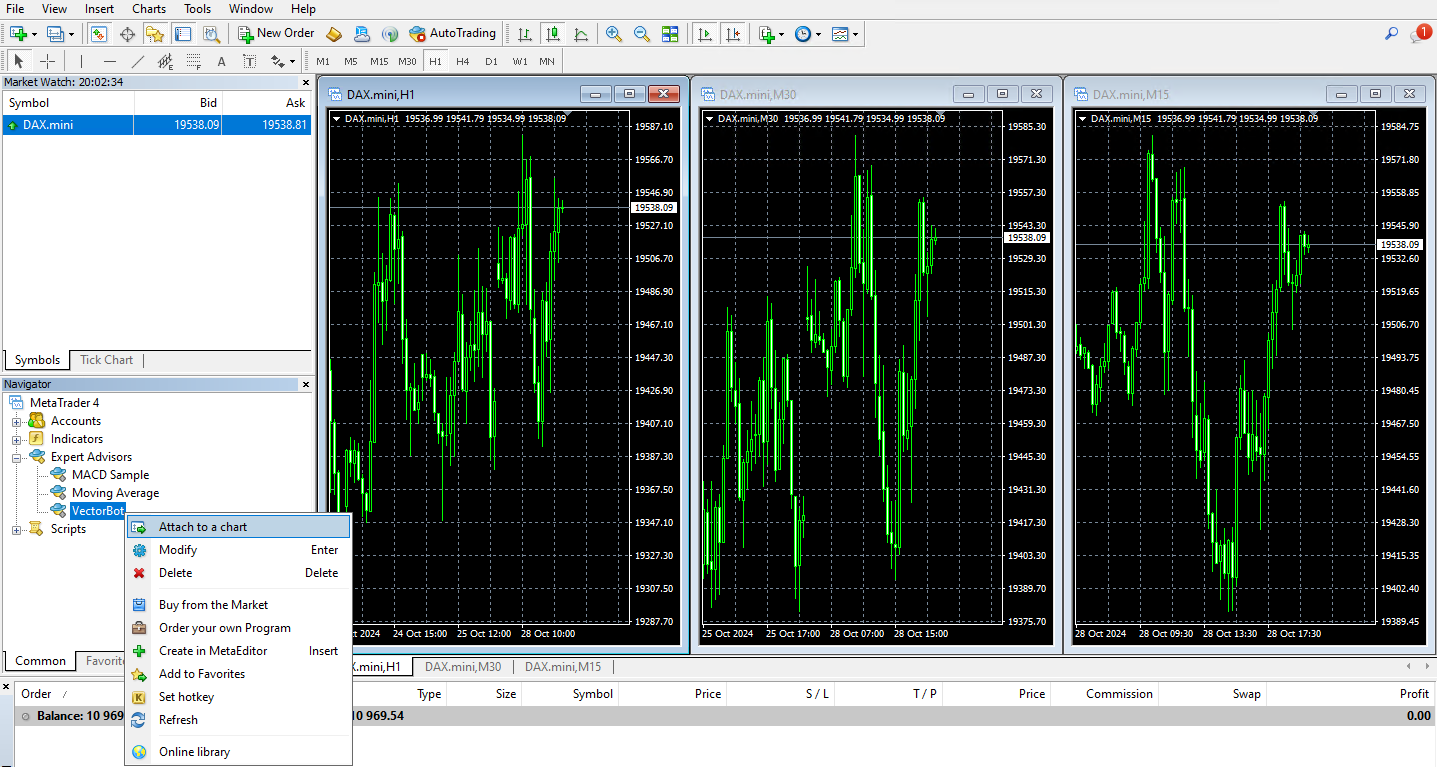Open the Data Window crosshair icon
The height and width of the screenshot is (767, 1437).
click(x=128, y=34)
